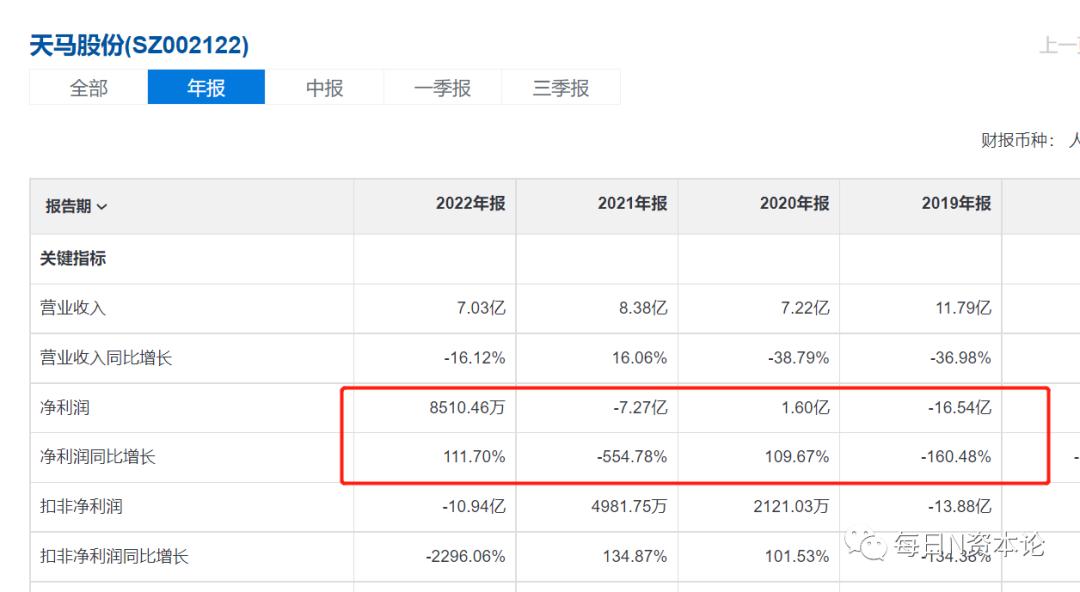The width and height of the screenshot is (1080, 592).
Task: Click the 2021年报 column header
Action: pyautogui.click(x=632, y=204)
